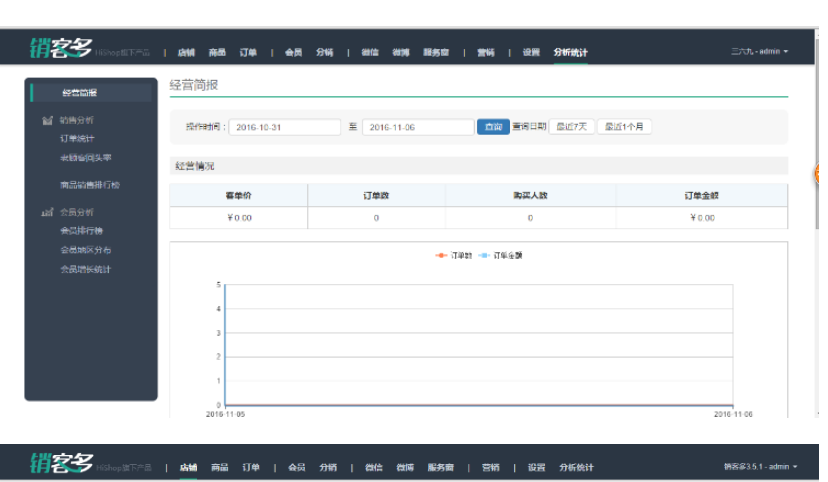Open 订单统计 in the sidebar
The width and height of the screenshot is (828, 482).
[x=77, y=138]
